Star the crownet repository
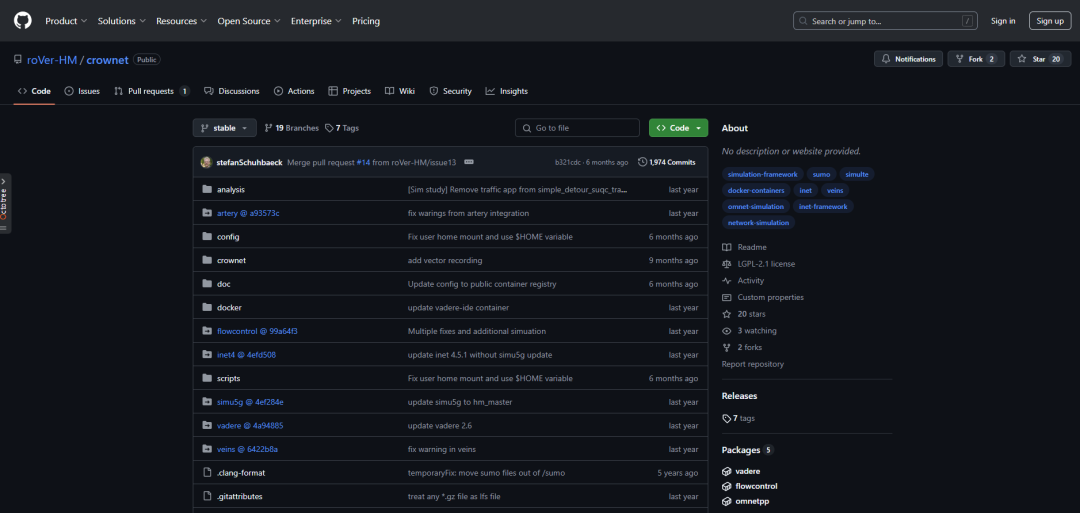Viewport: 1080px width, 513px height. pos(1040,59)
